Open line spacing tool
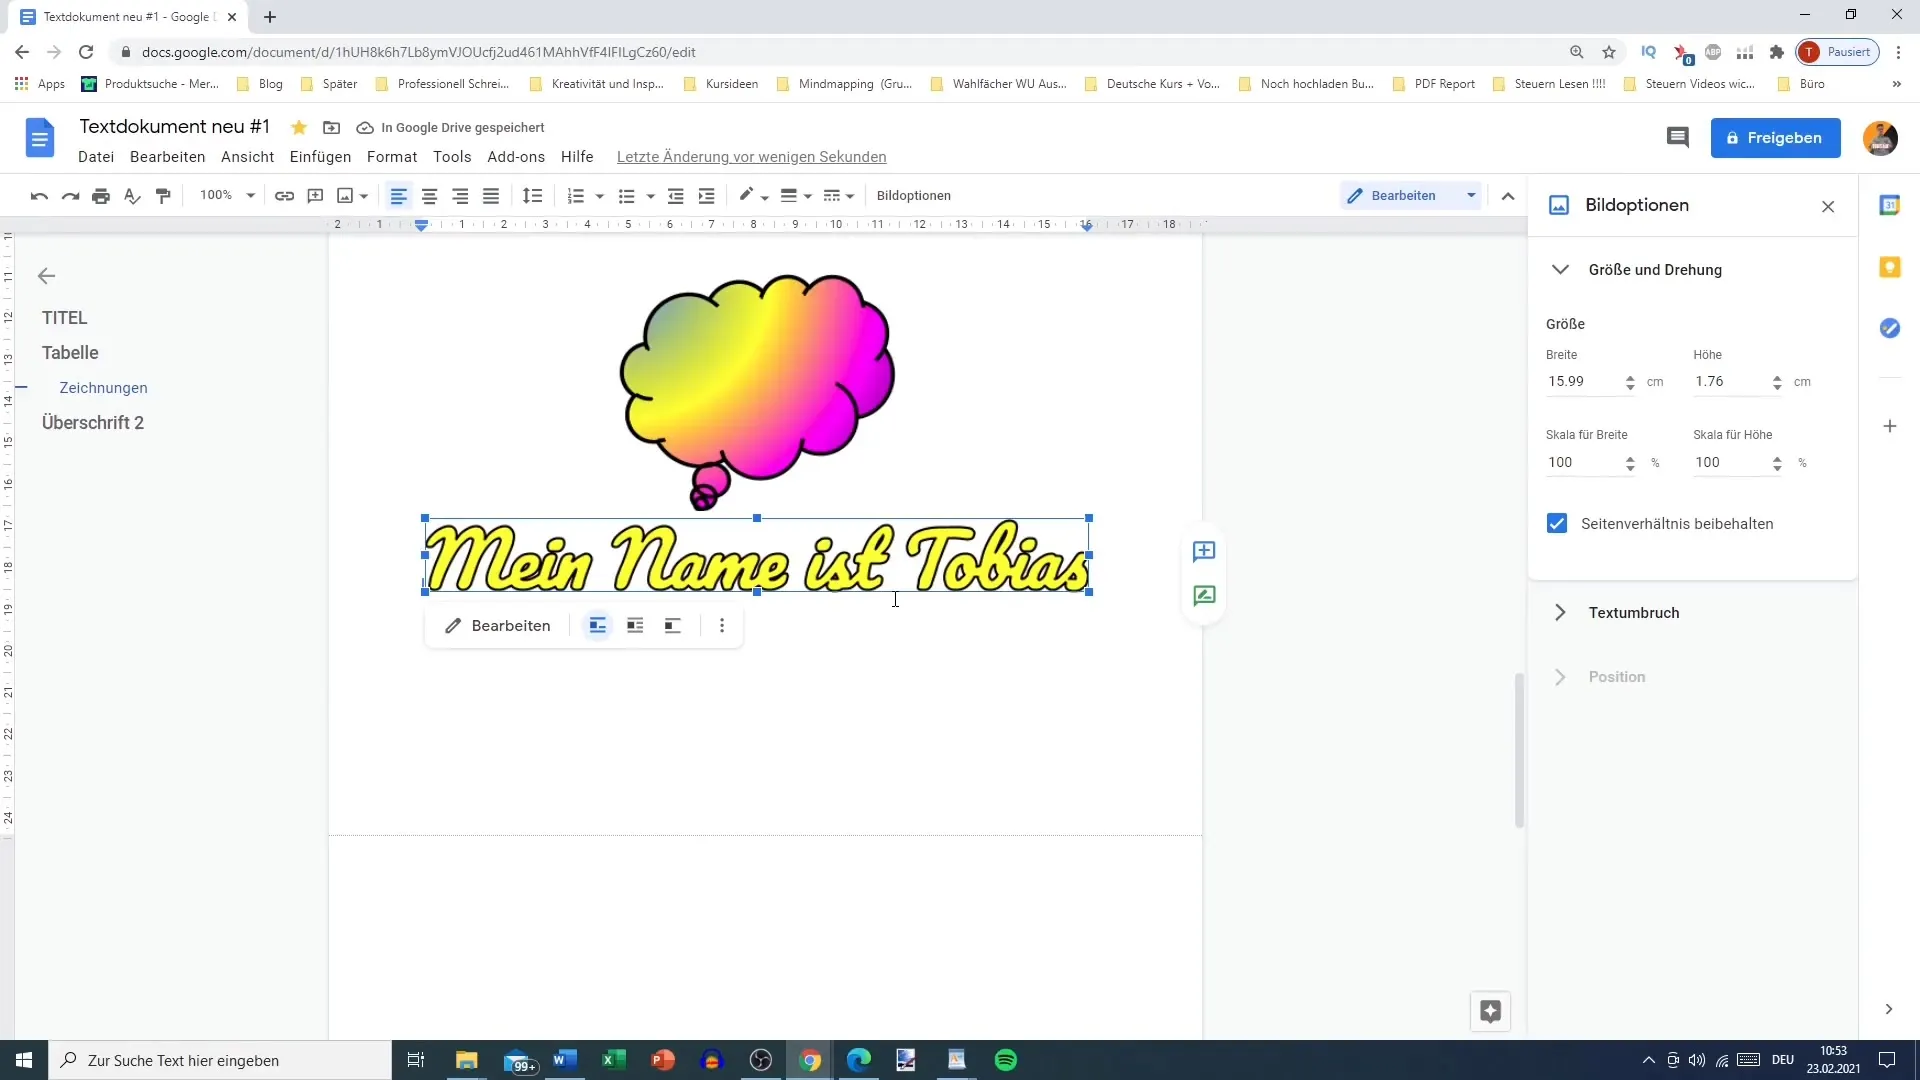 [x=532, y=196]
